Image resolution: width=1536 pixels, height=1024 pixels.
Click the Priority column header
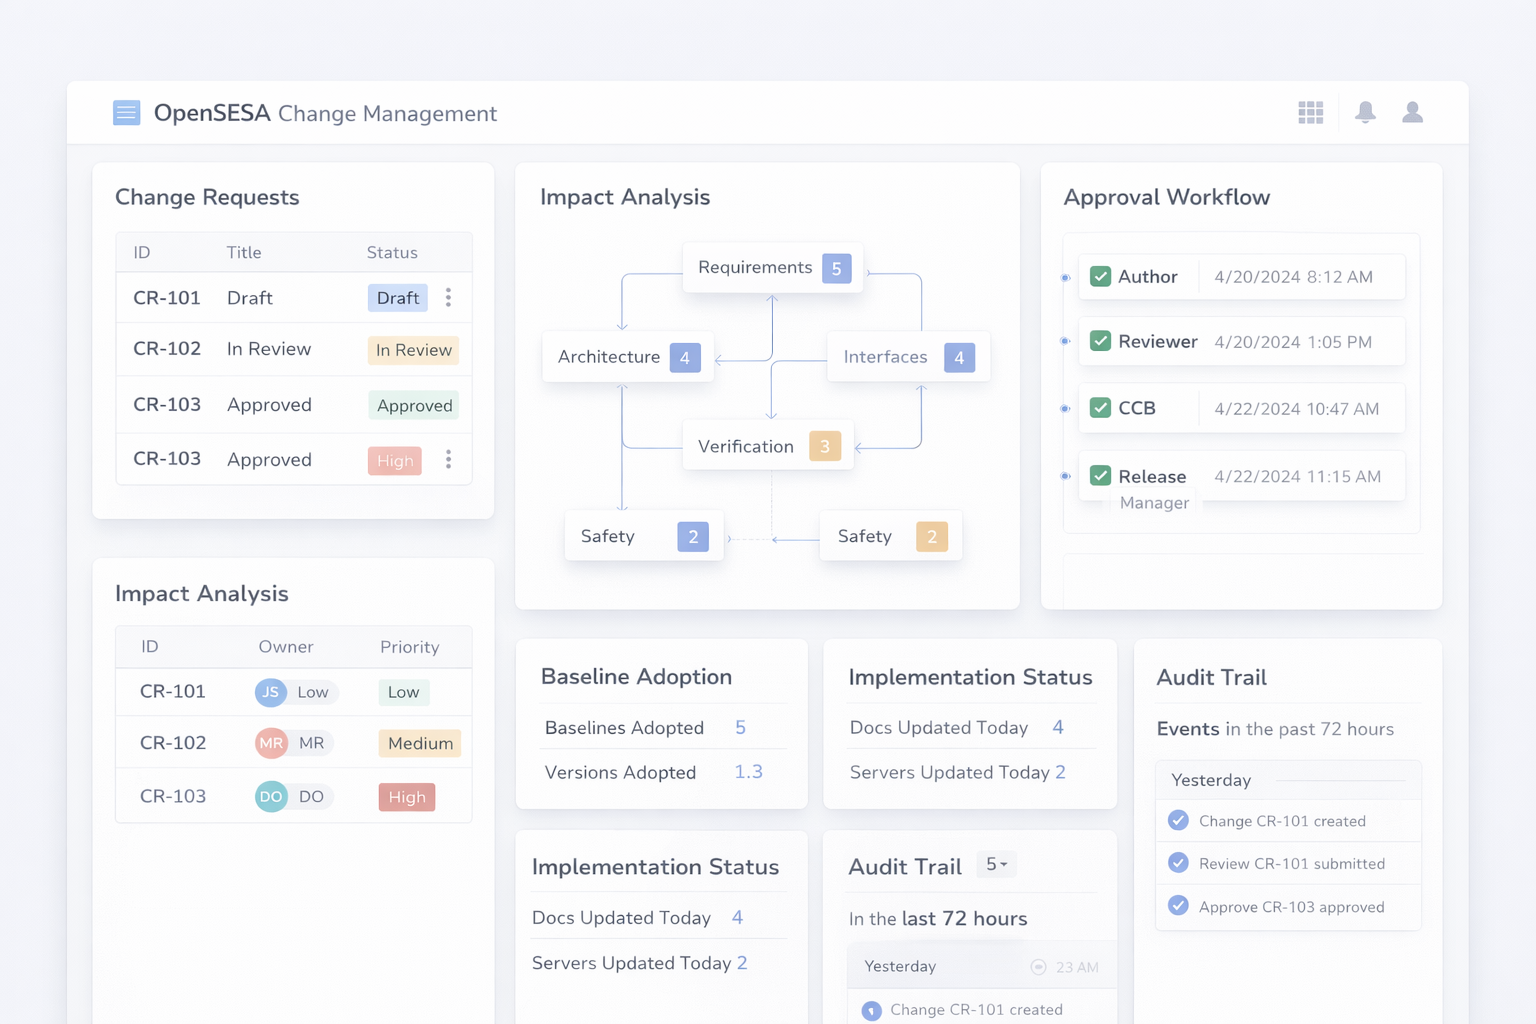[x=409, y=647]
